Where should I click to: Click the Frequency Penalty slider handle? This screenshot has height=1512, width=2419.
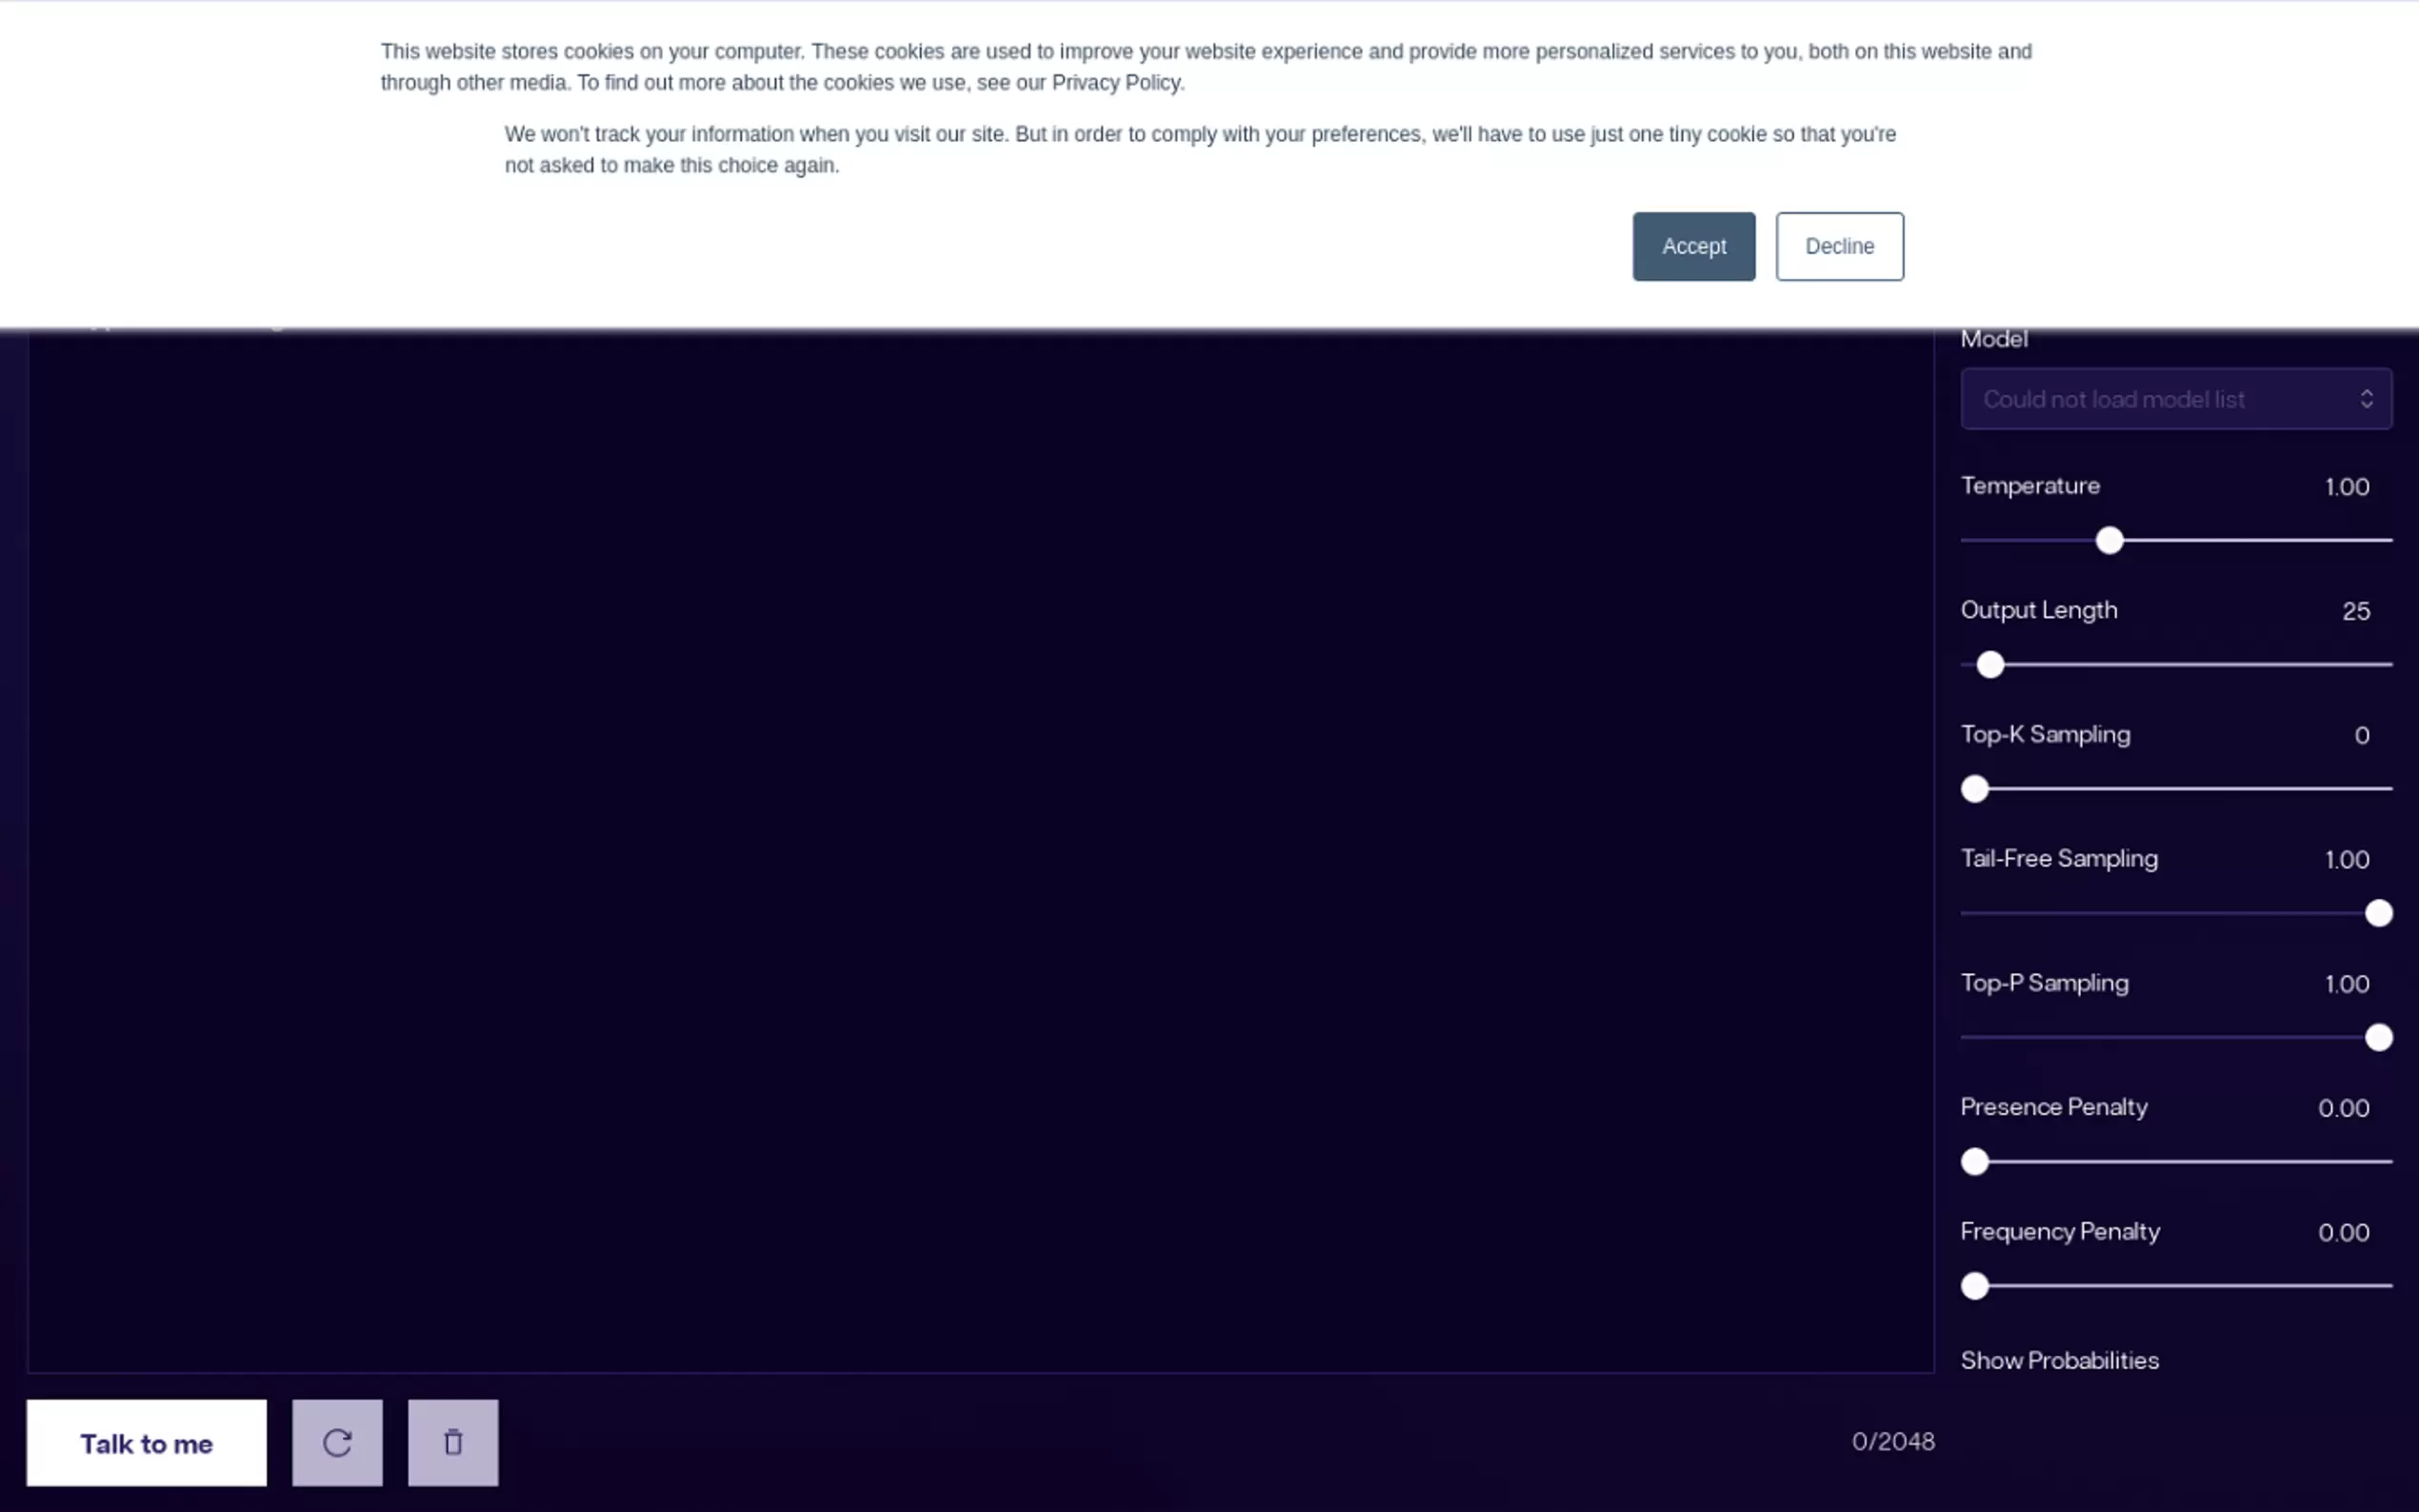click(x=1974, y=1286)
